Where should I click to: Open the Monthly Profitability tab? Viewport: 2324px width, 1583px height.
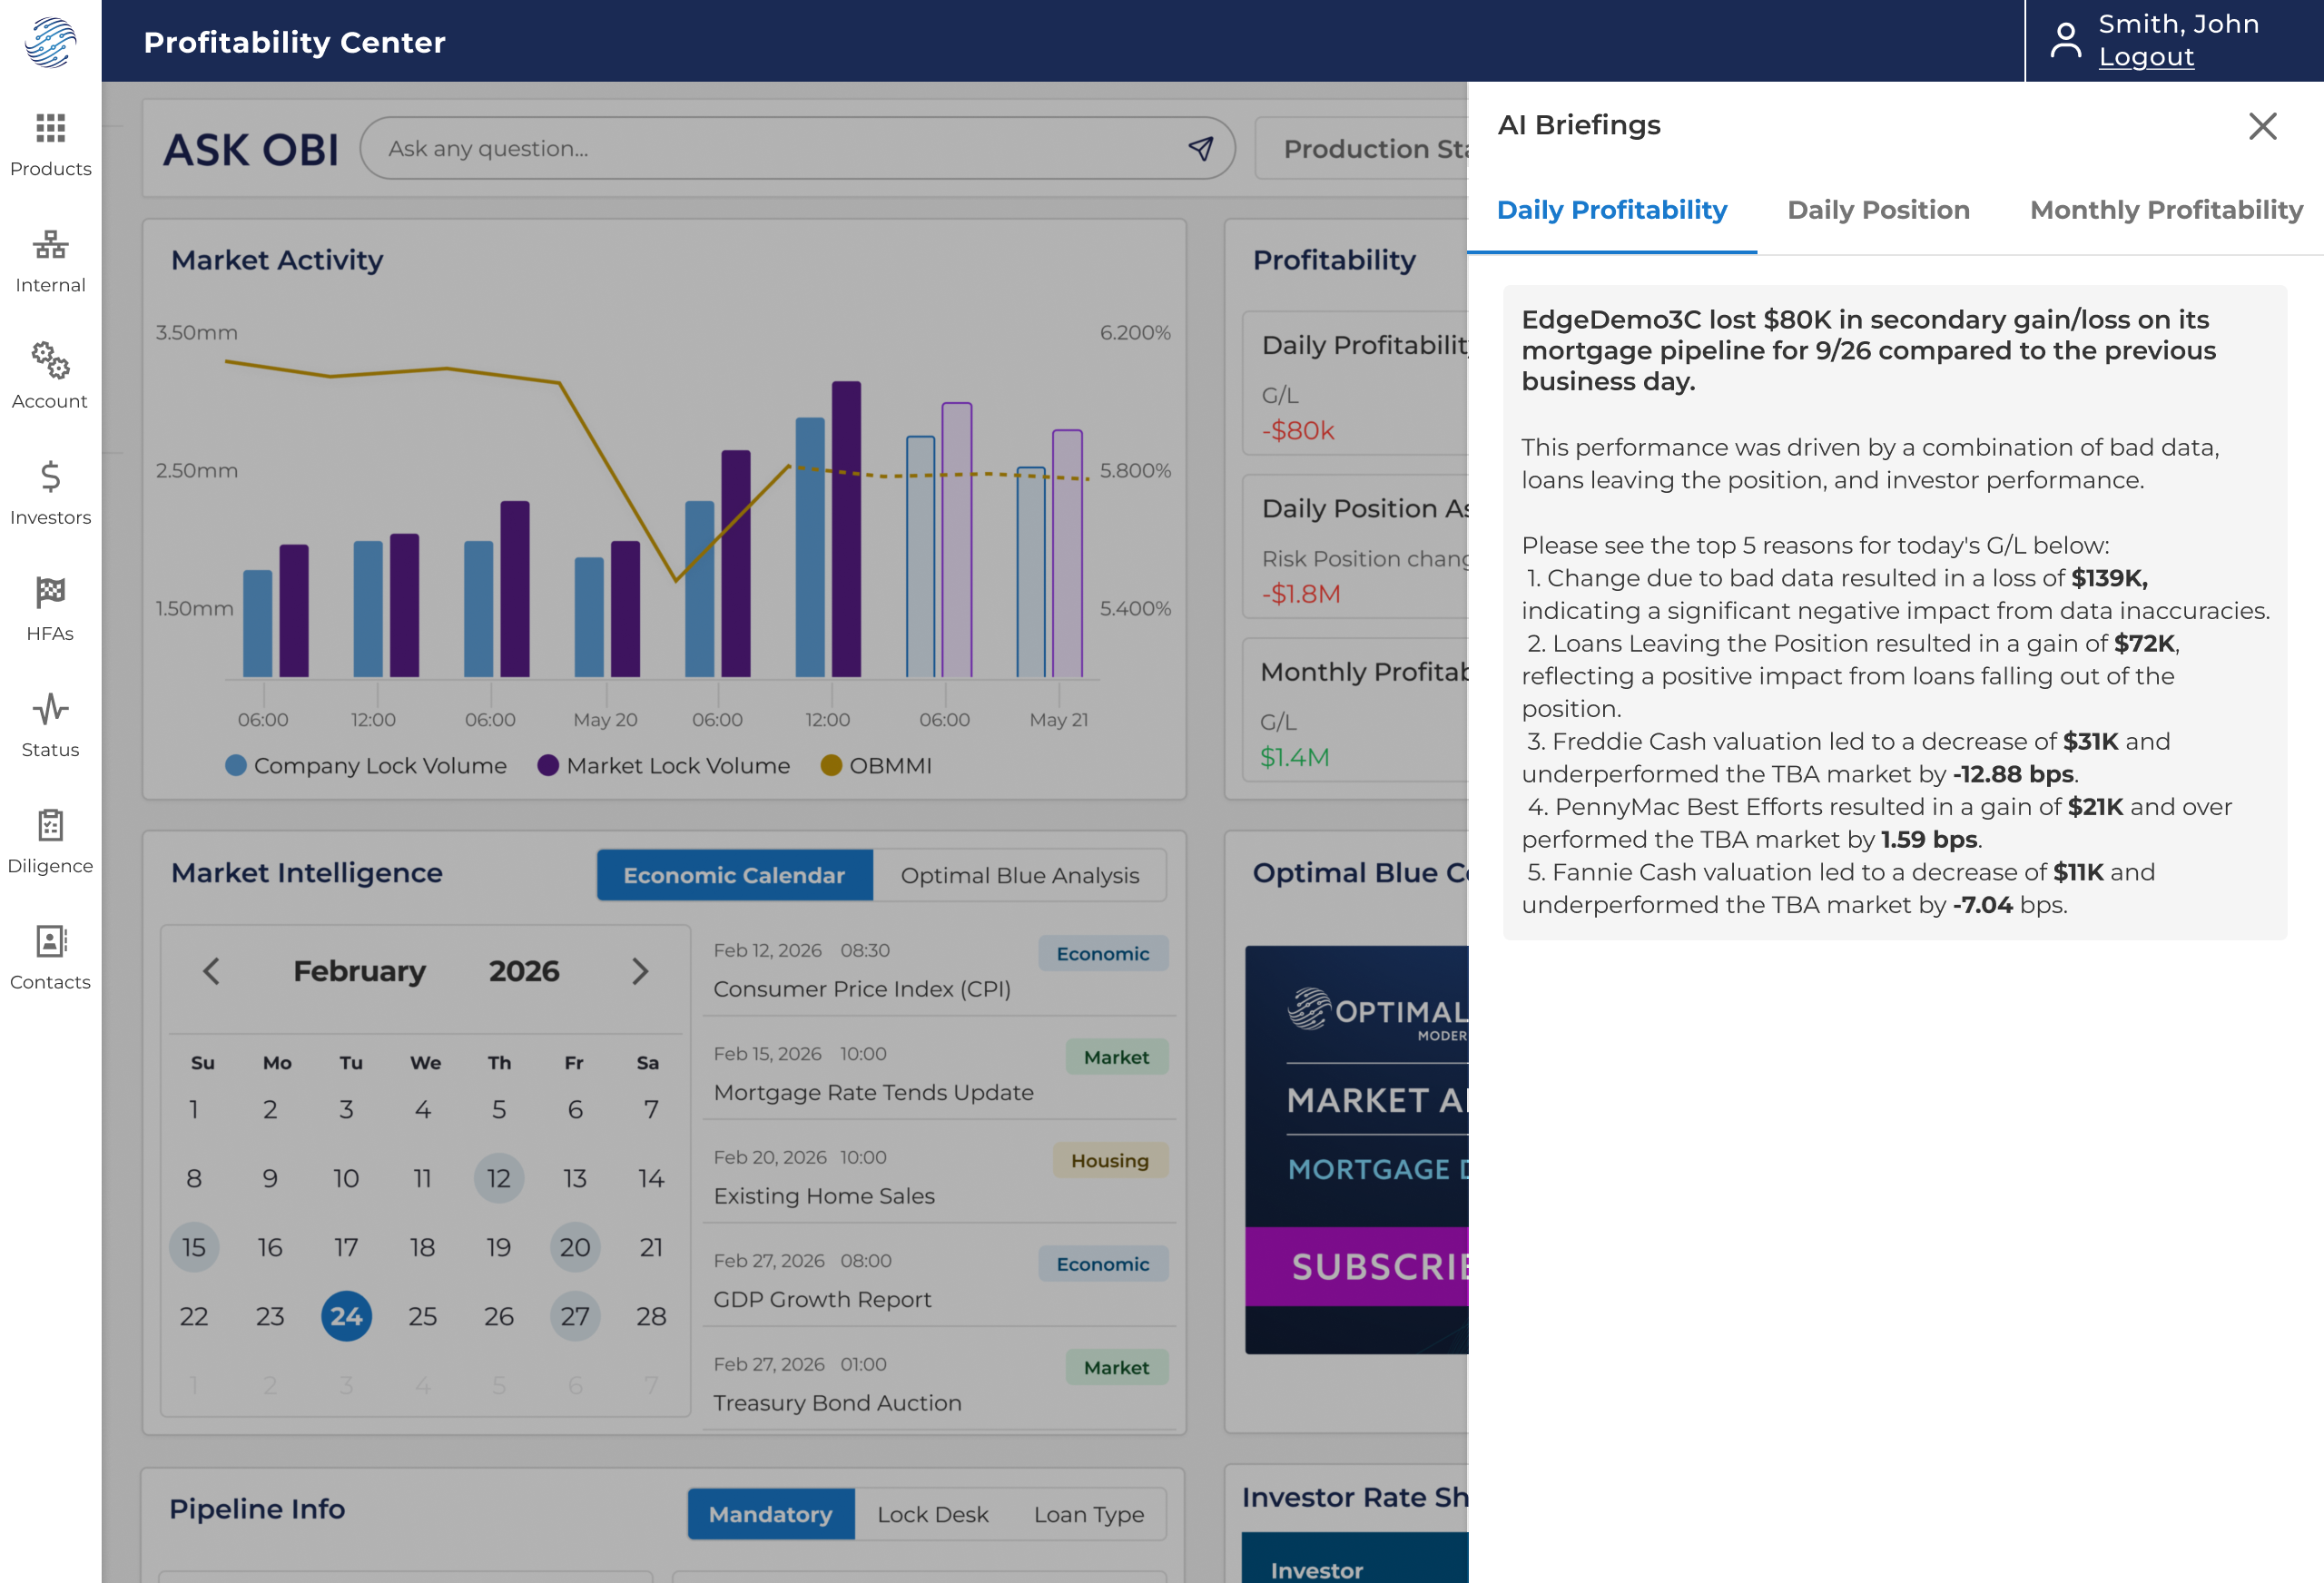pos(2166,210)
